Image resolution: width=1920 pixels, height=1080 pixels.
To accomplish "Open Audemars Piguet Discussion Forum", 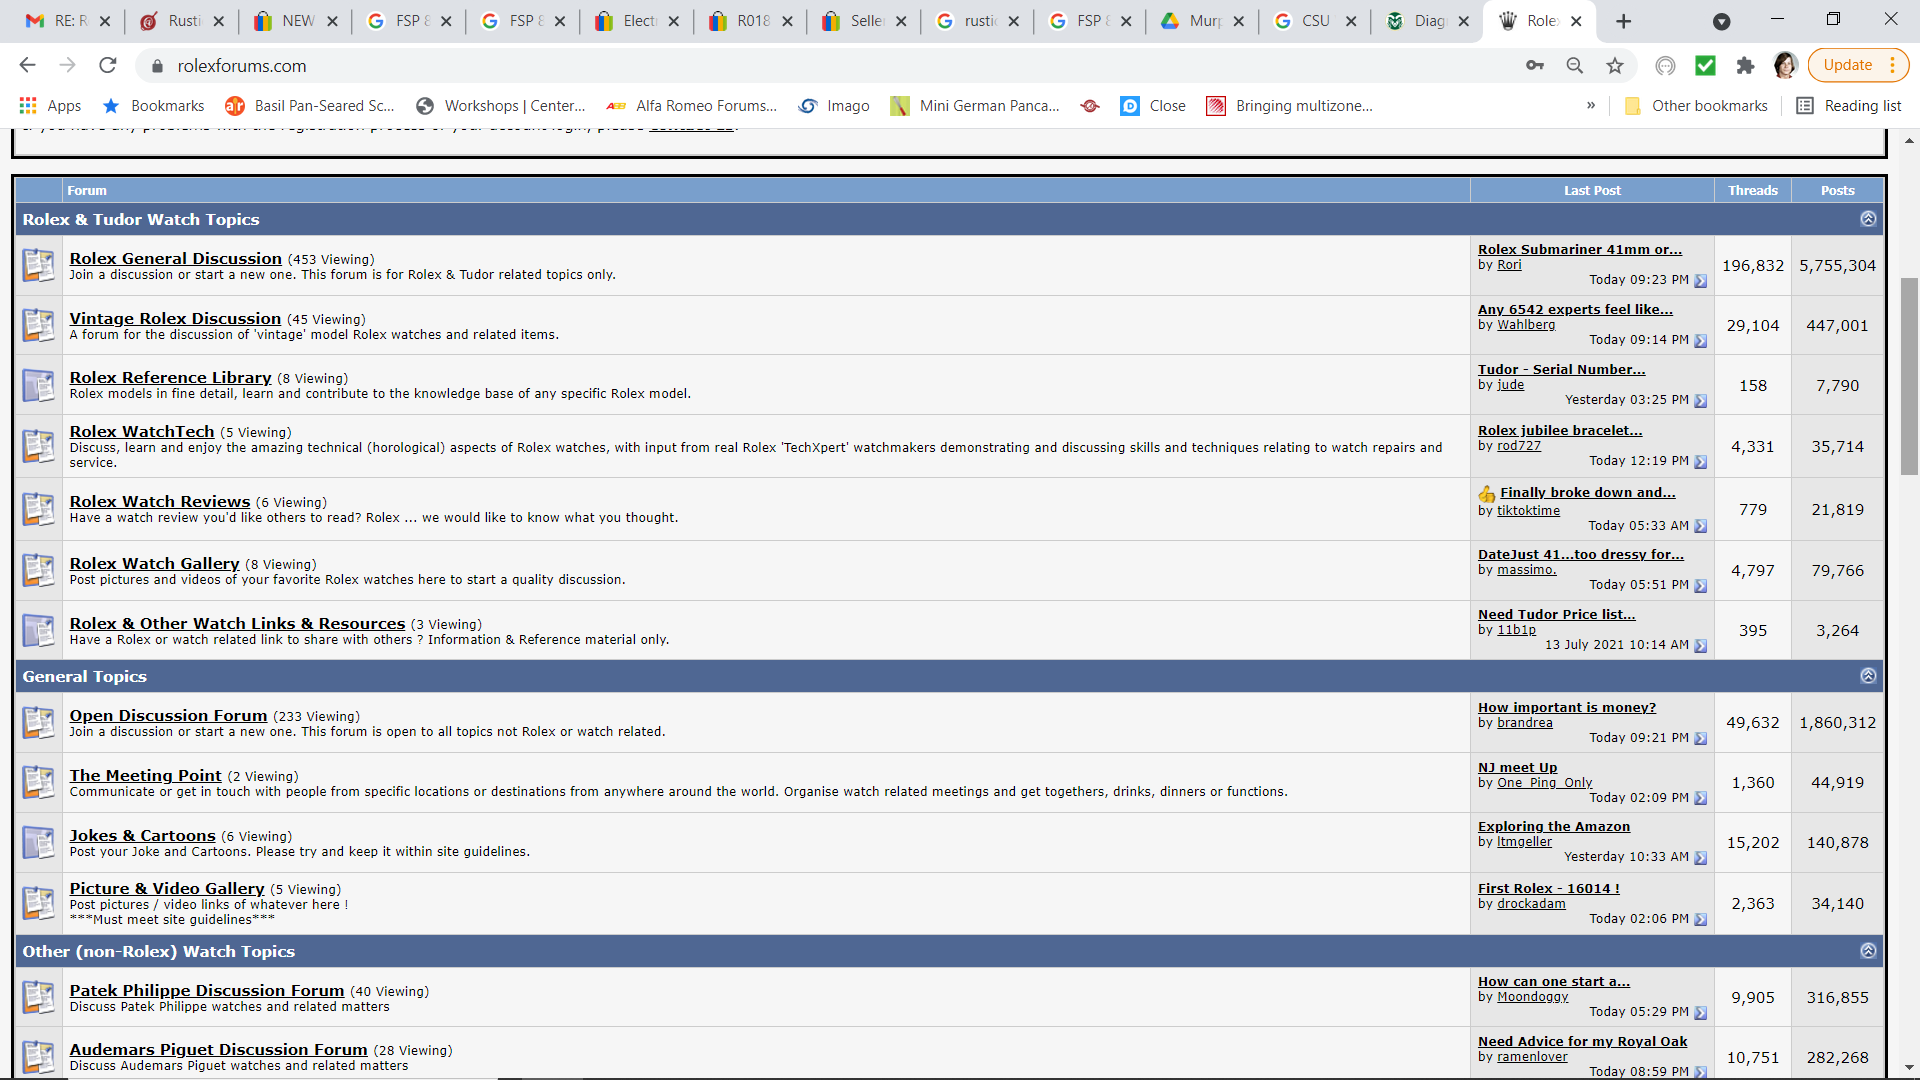I will point(218,1049).
